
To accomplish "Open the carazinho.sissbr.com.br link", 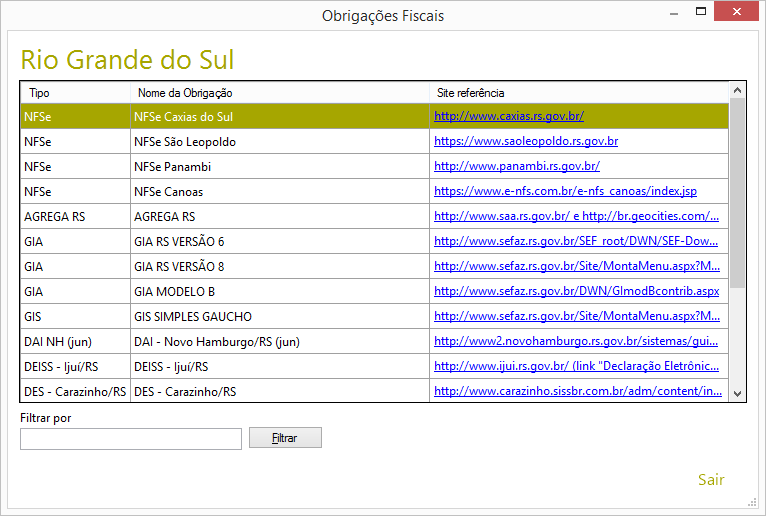I will click(x=578, y=390).
